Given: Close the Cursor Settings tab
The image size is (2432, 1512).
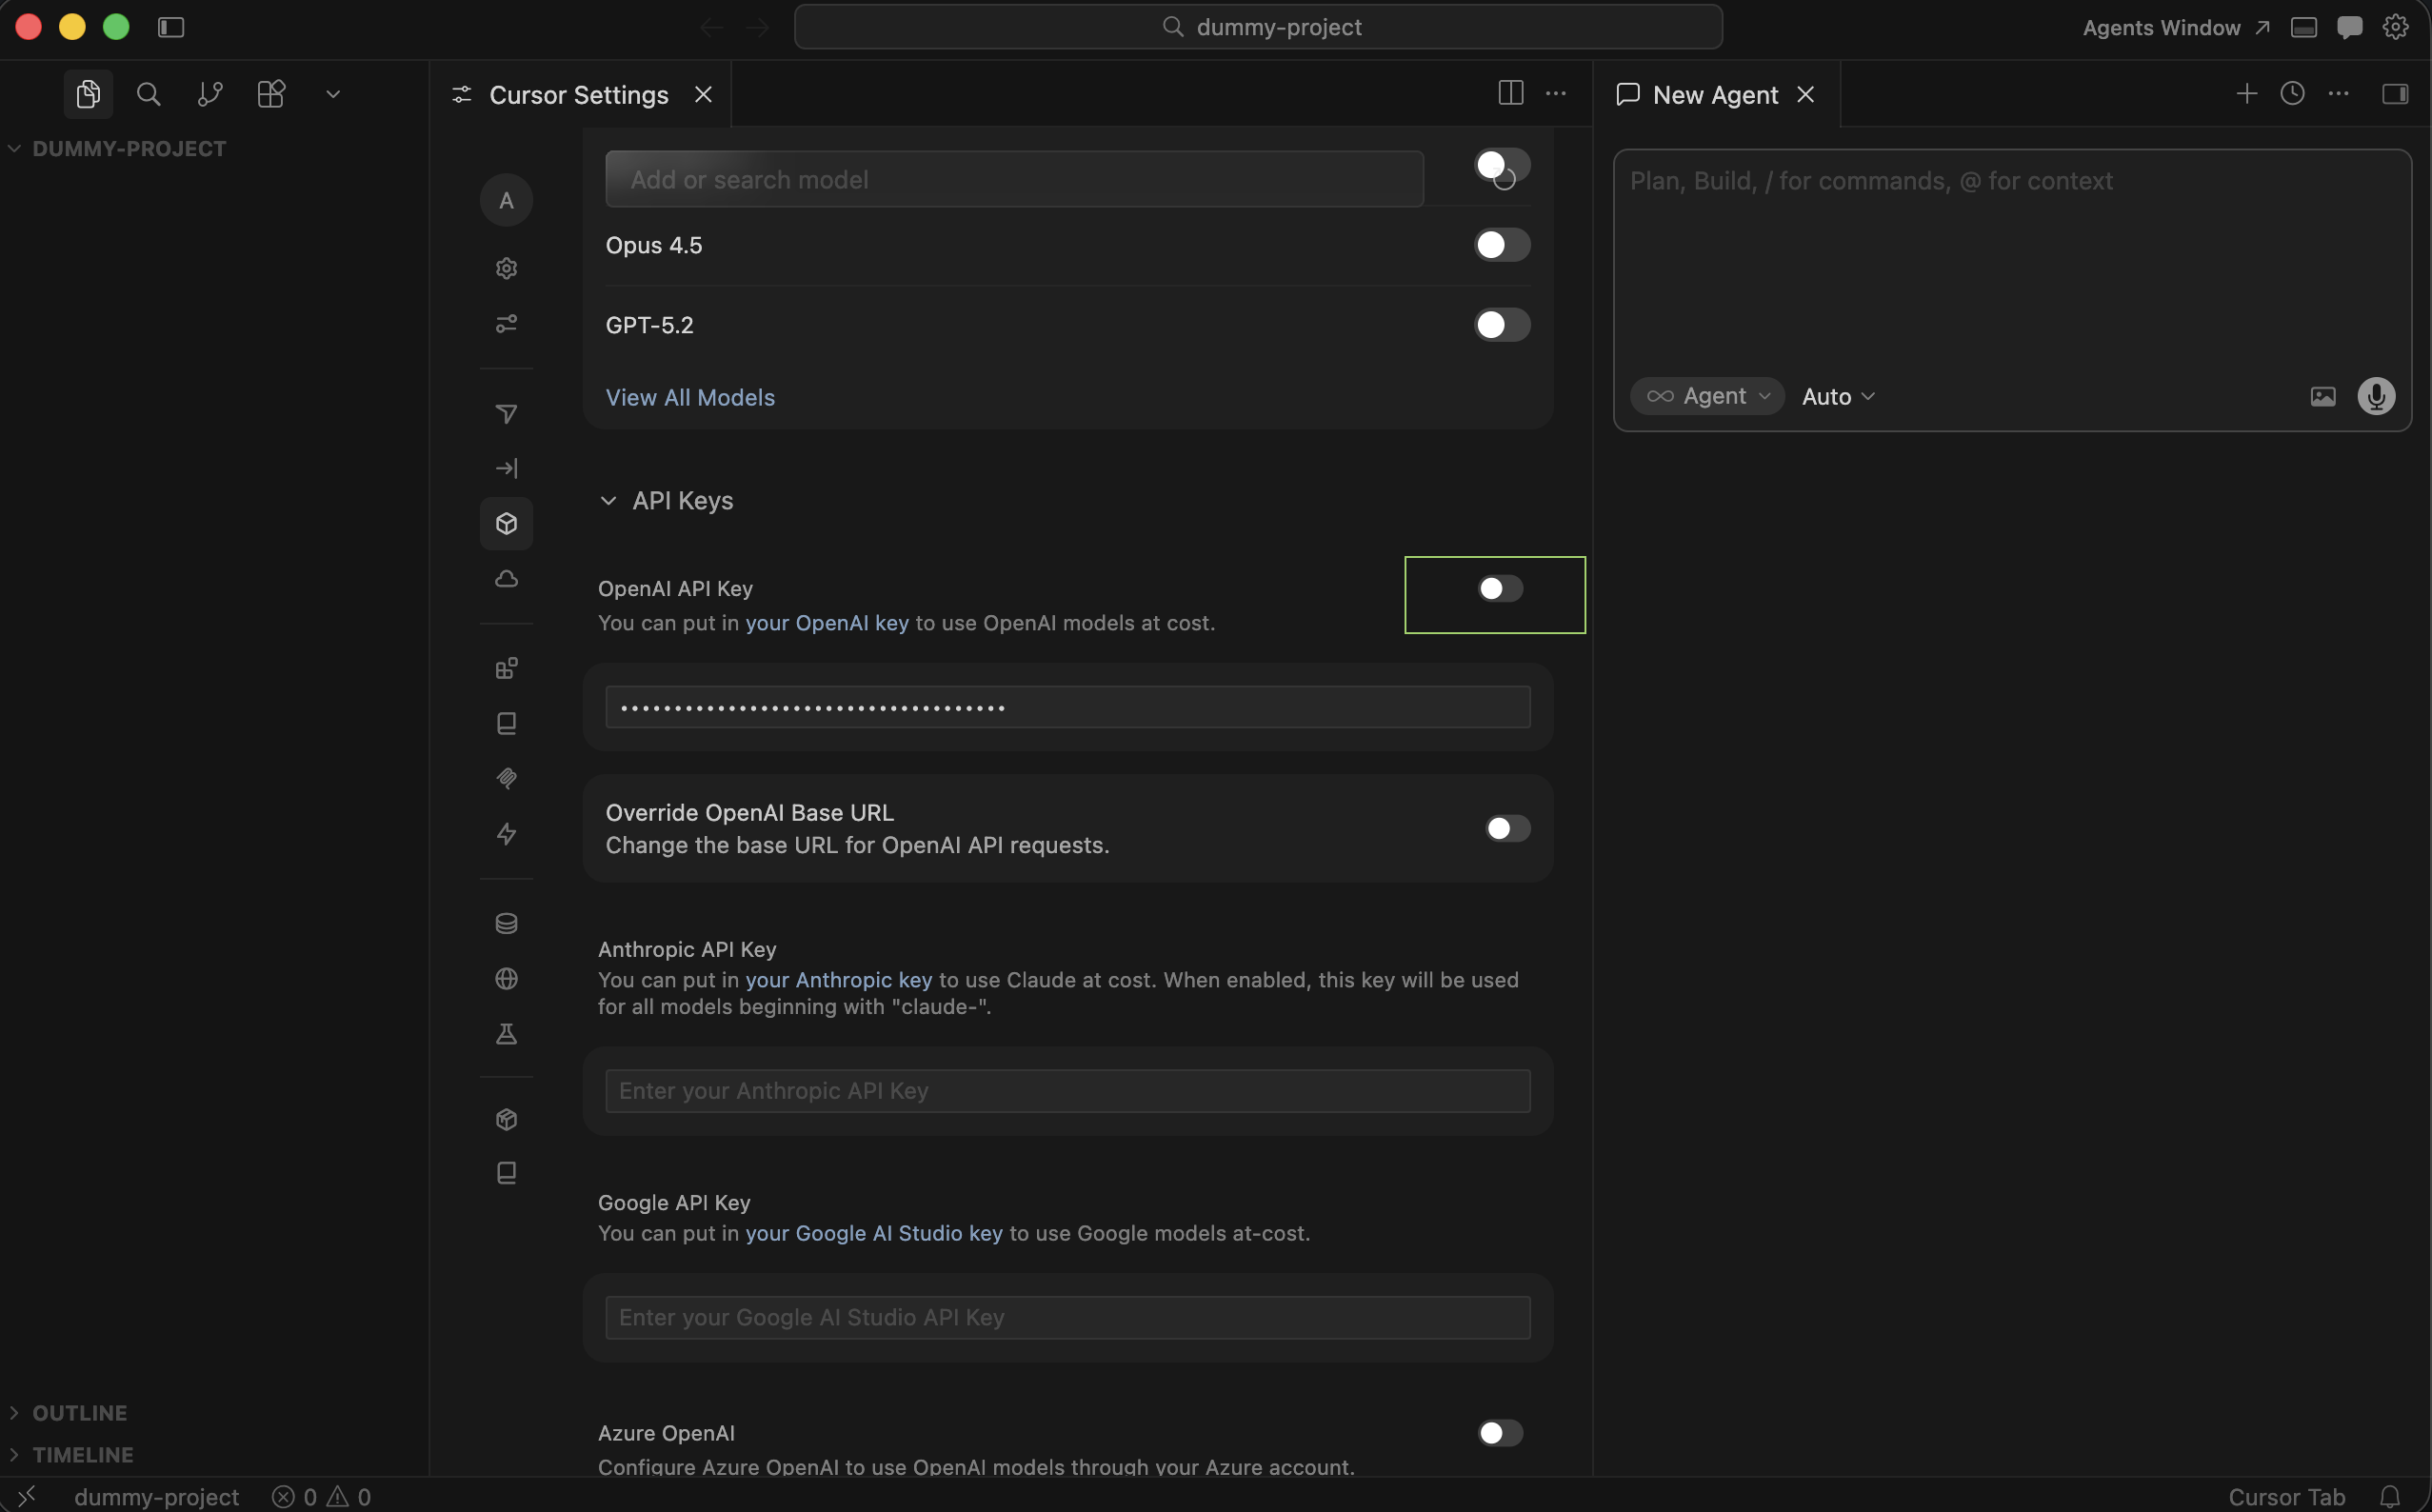Looking at the screenshot, I should 704,95.
